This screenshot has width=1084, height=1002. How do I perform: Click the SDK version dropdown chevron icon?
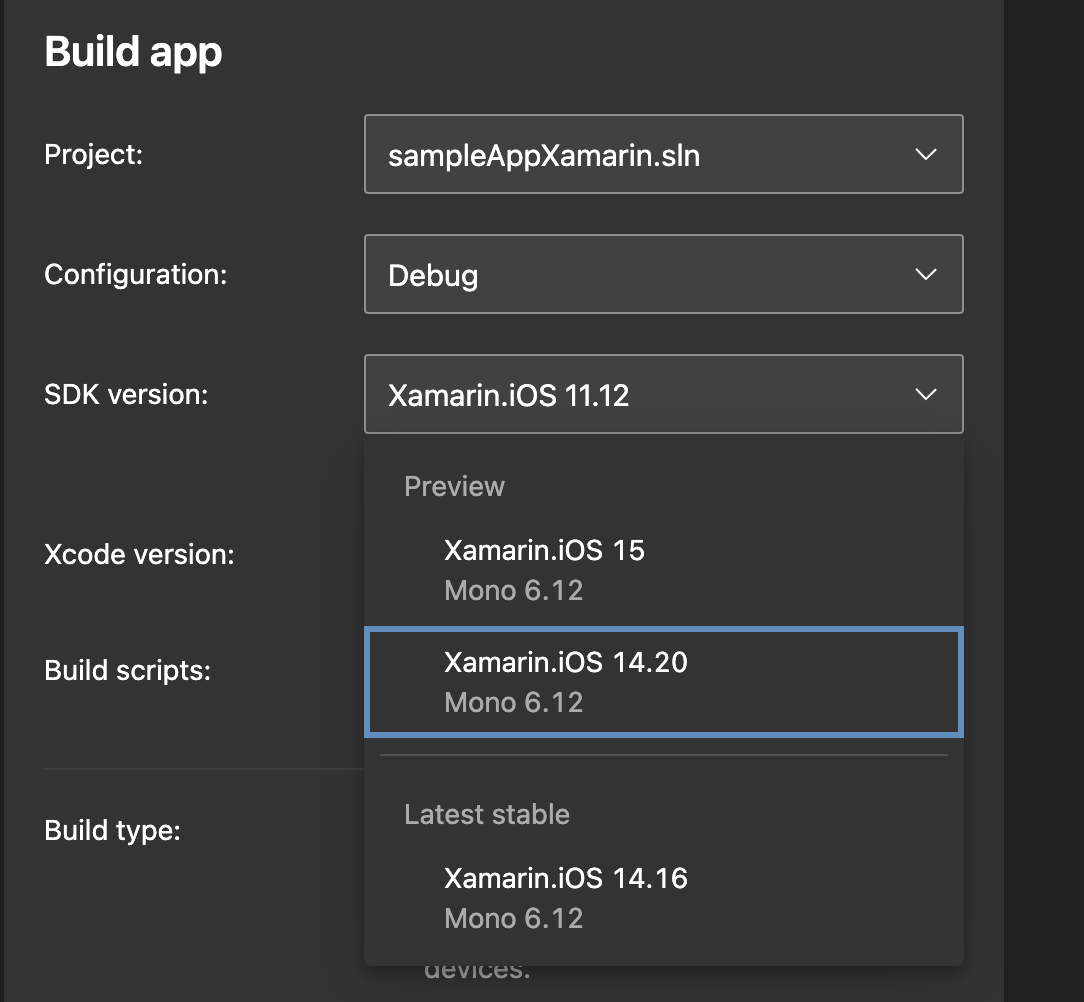tap(925, 394)
